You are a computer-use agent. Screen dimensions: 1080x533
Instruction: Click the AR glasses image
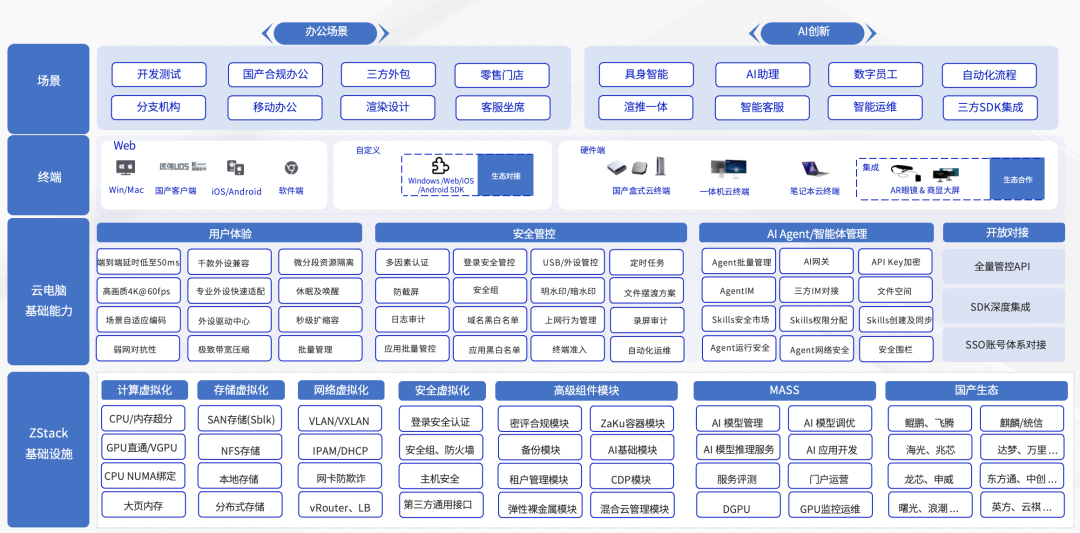(905, 171)
